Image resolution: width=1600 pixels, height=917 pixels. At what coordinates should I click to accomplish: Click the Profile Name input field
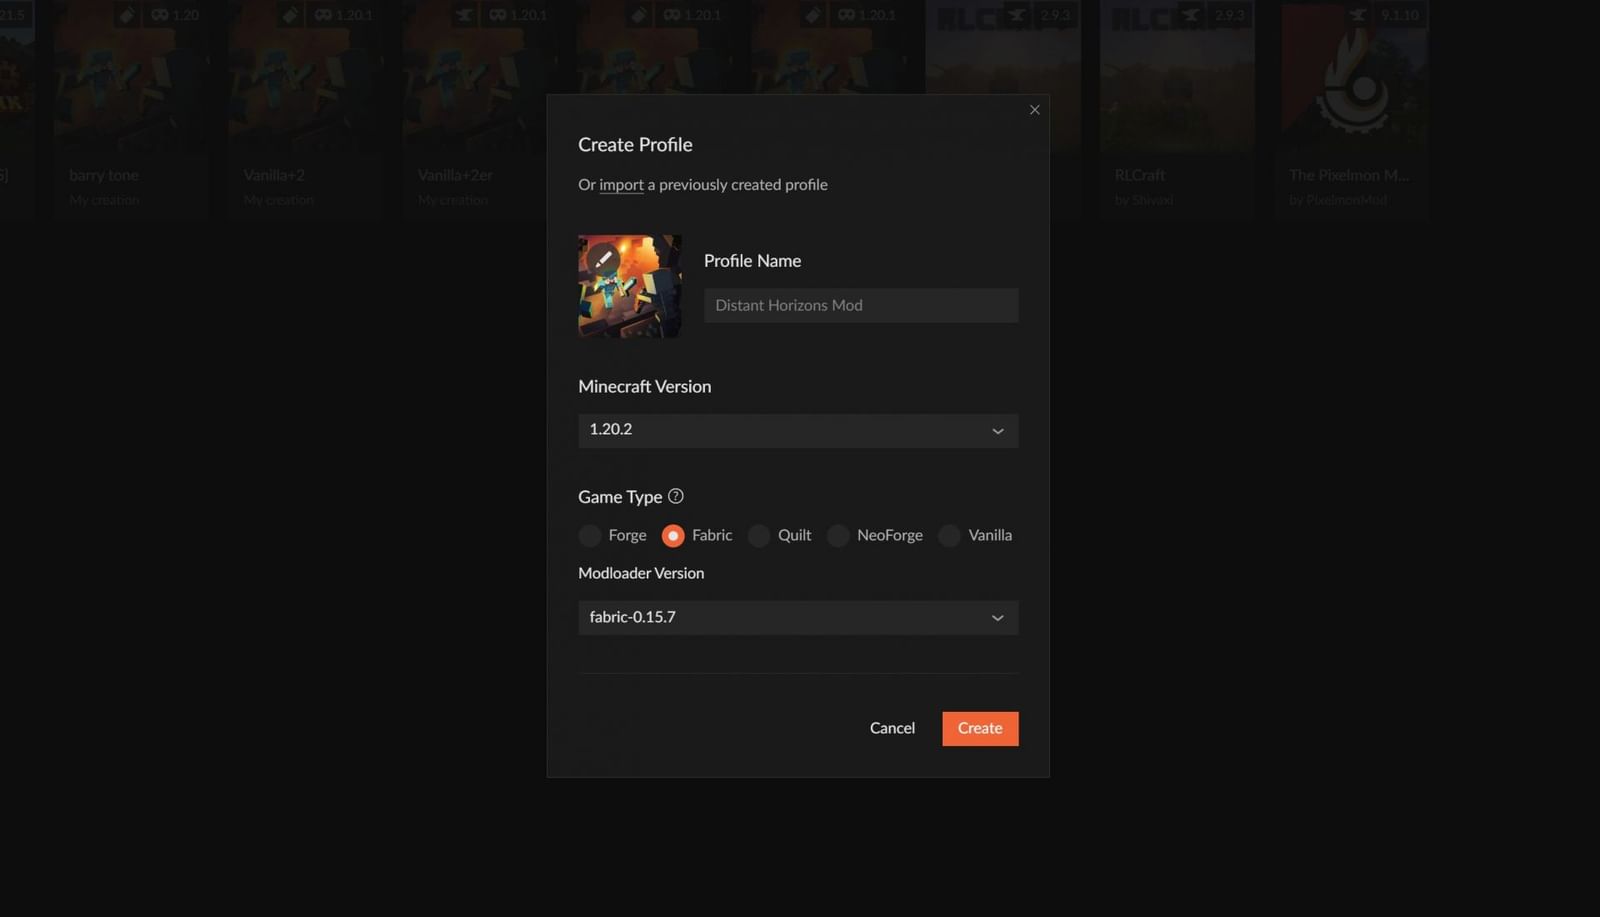tap(861, 305)
